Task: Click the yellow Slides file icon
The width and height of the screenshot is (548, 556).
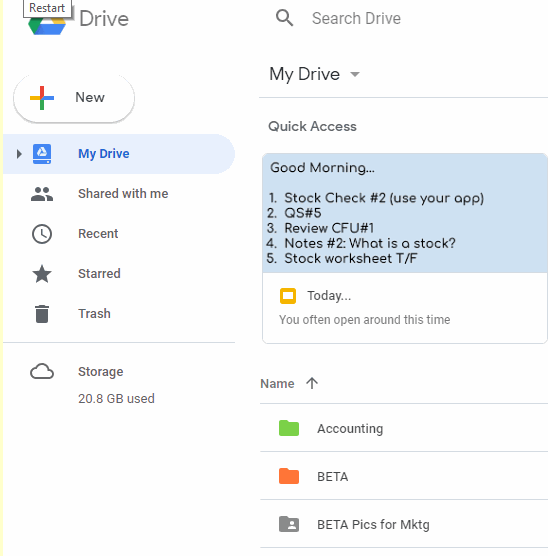Action: pos(288,296)
